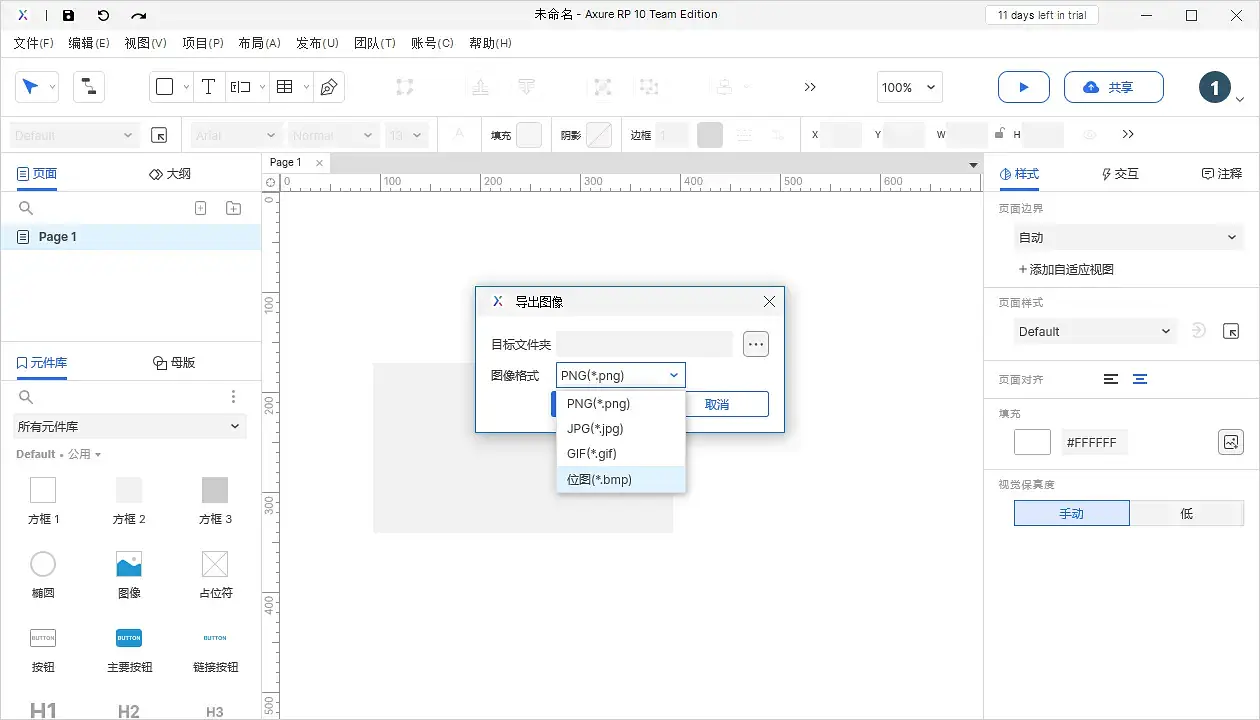The height and width of the screenshot is (720, 1260).
Task: Click the white page fill color swatch
Action: [x=1031, y=441]
